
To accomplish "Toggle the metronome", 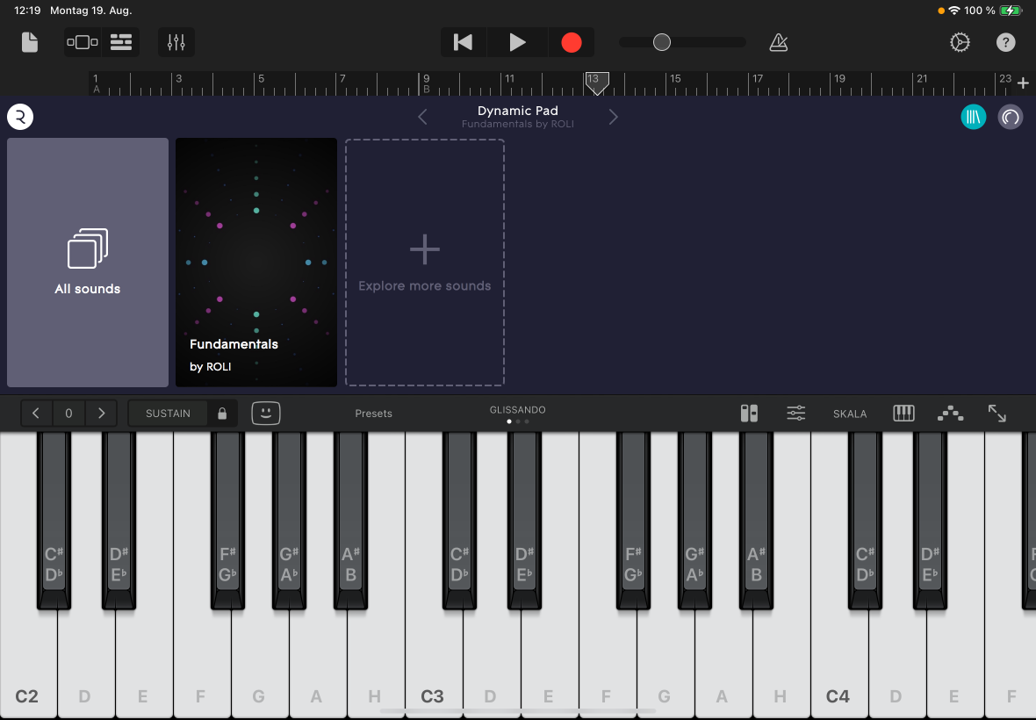I will tap(778, 42).
